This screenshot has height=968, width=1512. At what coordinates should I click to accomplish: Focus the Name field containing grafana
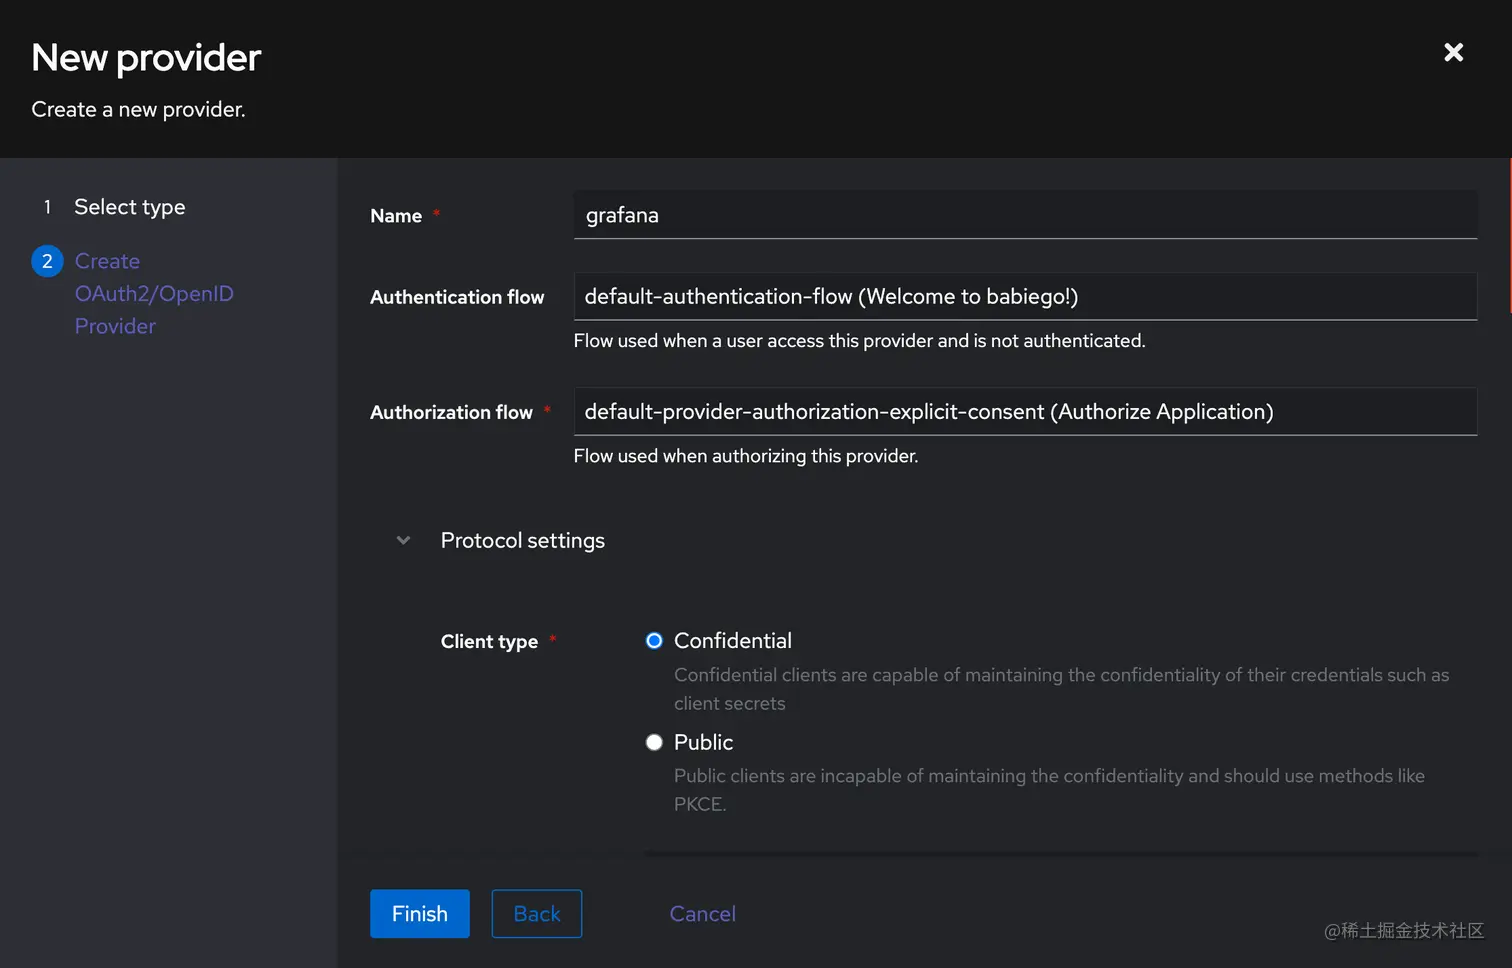tap(1024, 215)
